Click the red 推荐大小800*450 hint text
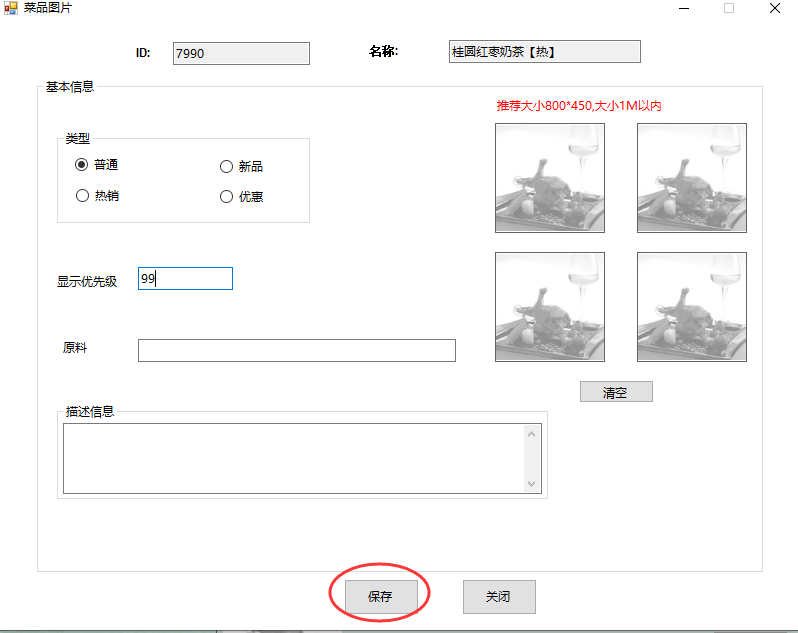 (579, 106)
